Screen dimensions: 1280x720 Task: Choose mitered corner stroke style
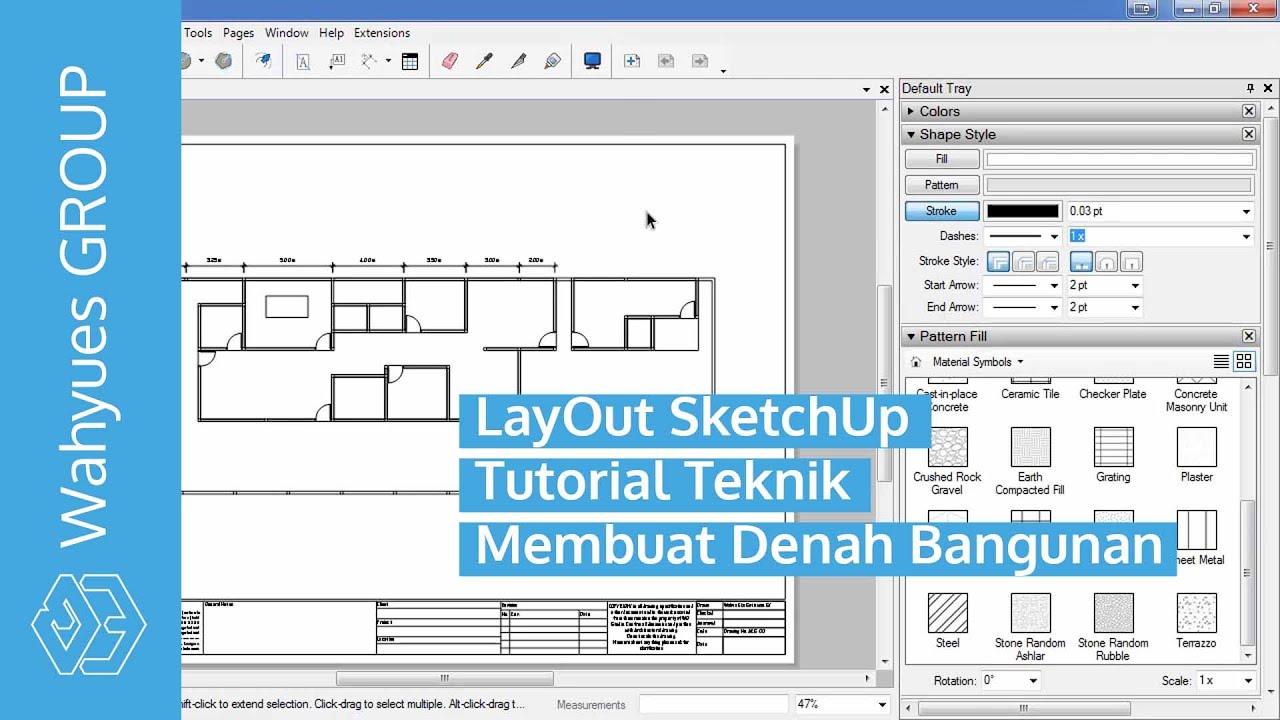pyautogui.click(x=998, y=262)
